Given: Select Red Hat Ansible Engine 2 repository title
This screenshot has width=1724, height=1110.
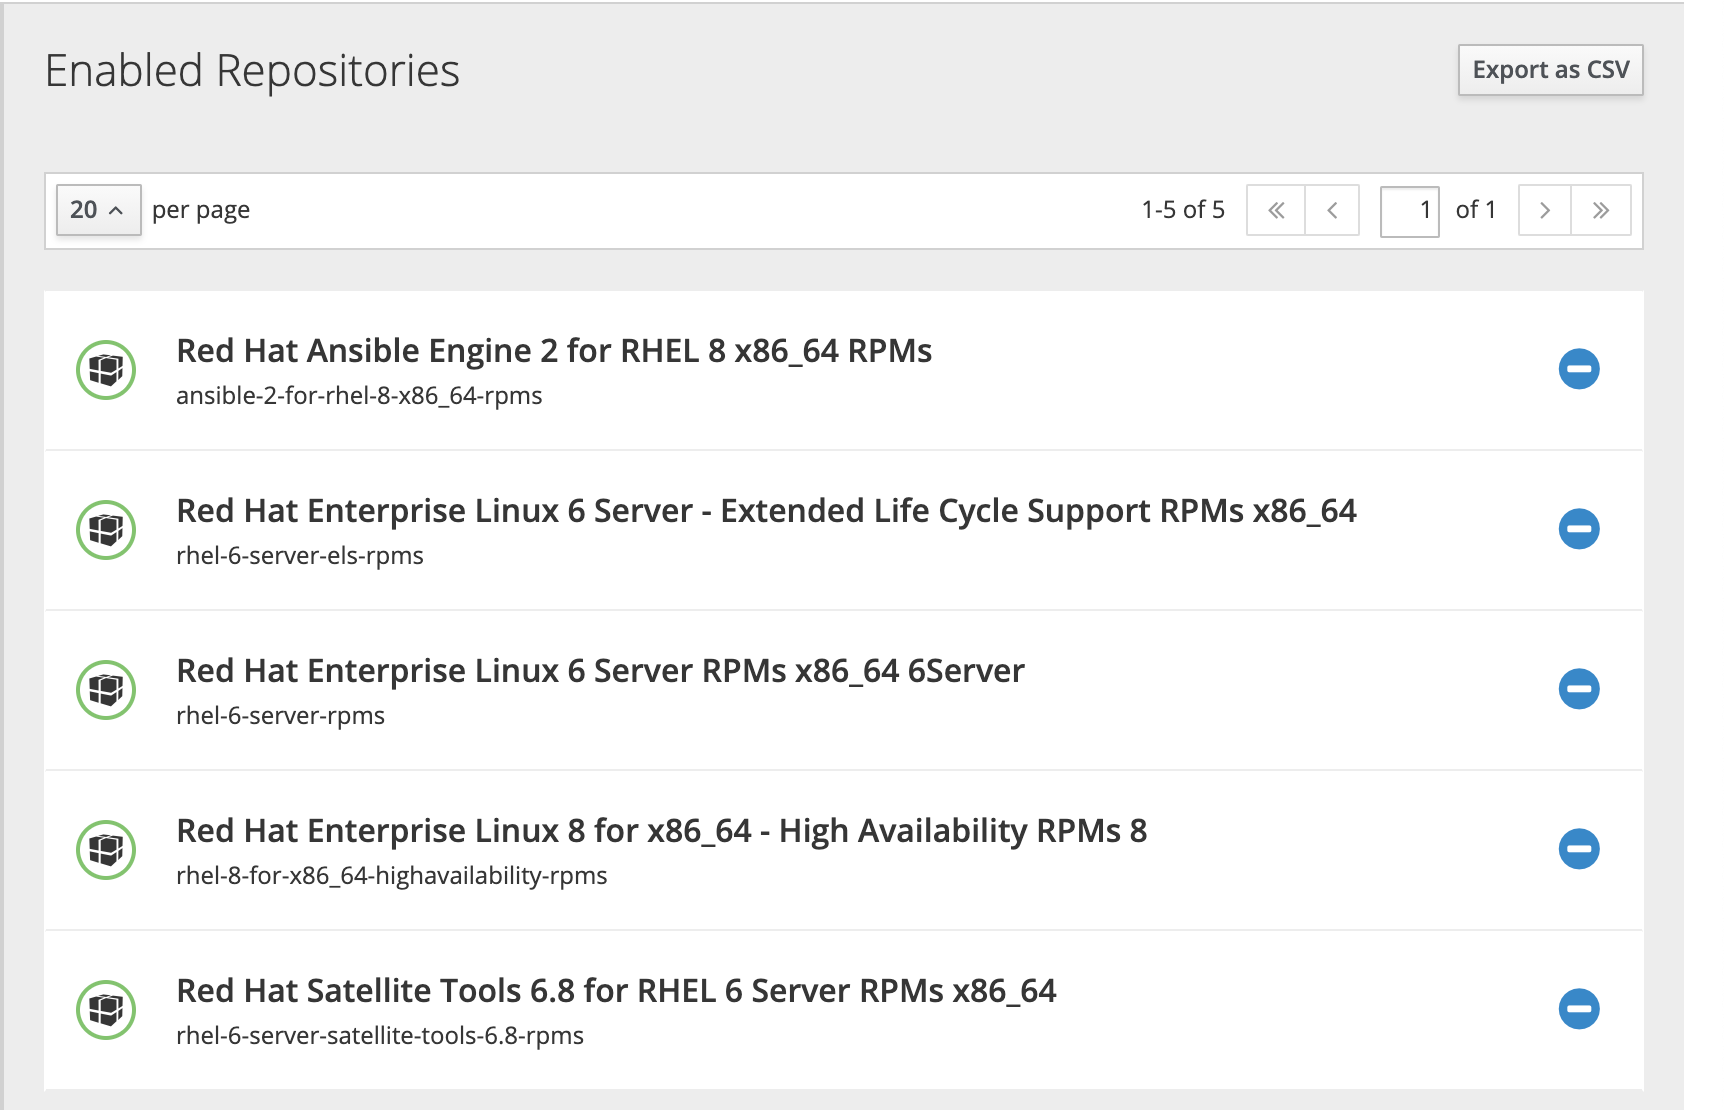Looking at the screenshot, I should 554,351.
